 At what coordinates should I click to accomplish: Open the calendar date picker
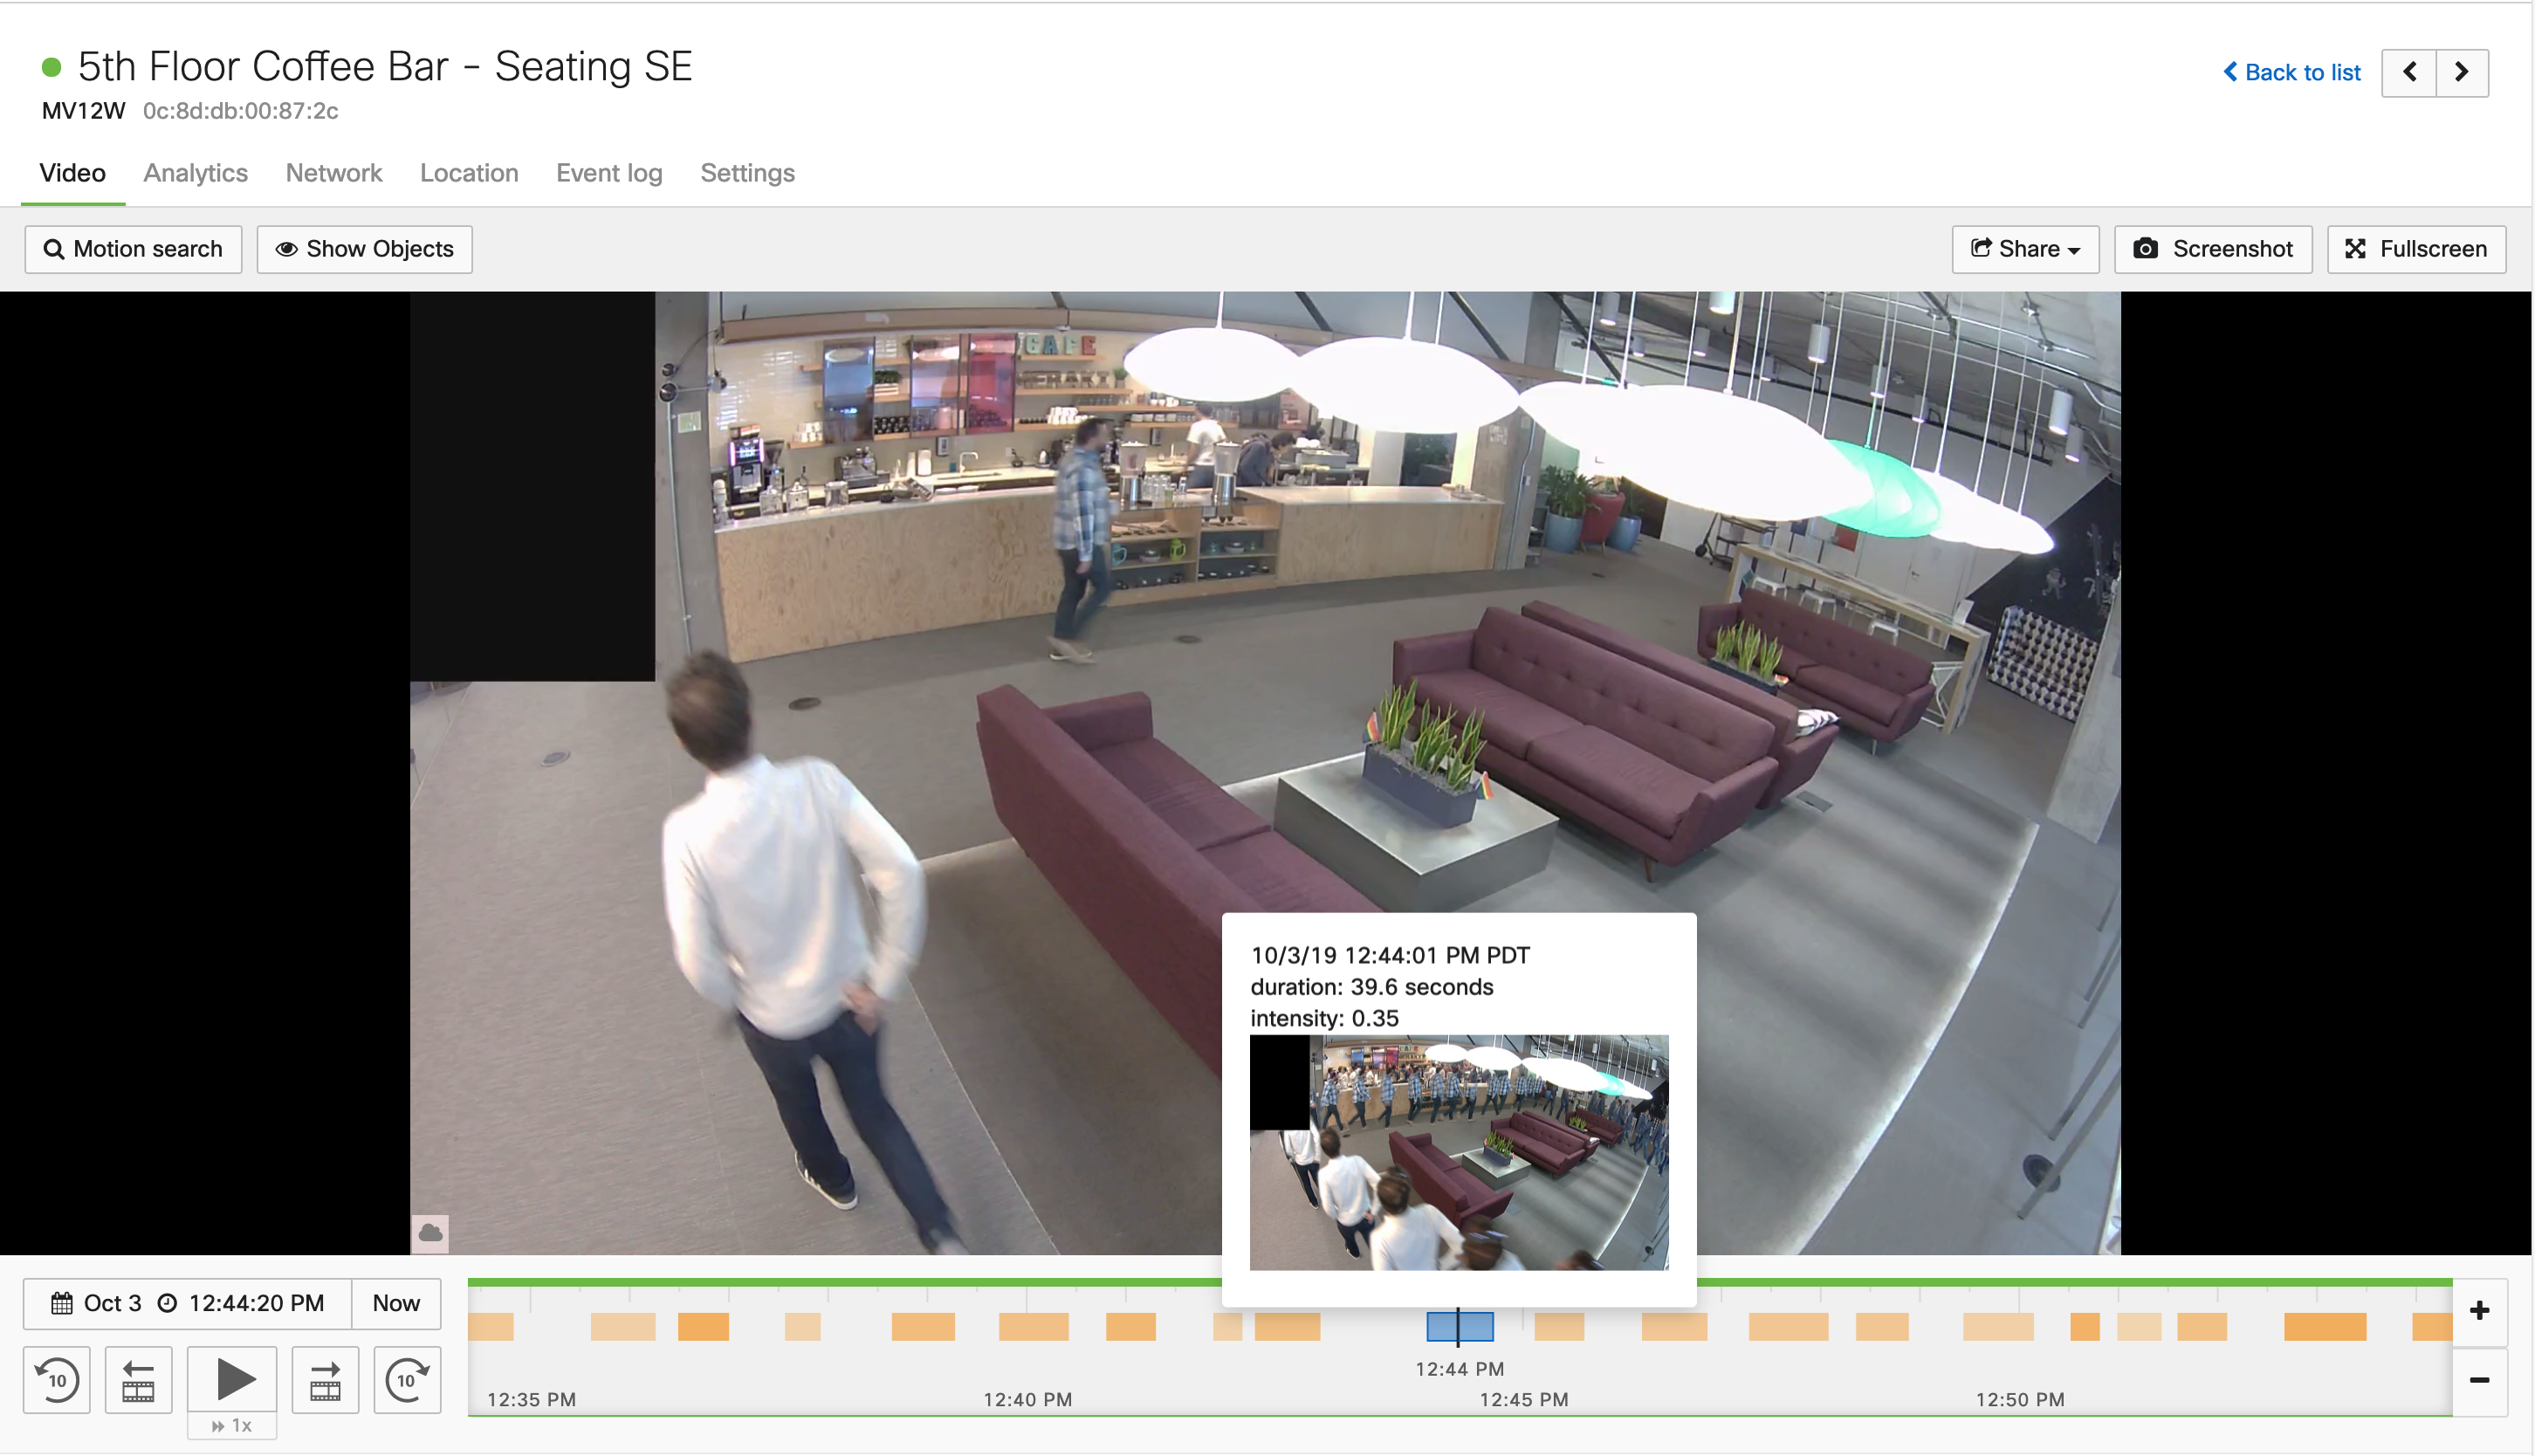(62, 1303)
